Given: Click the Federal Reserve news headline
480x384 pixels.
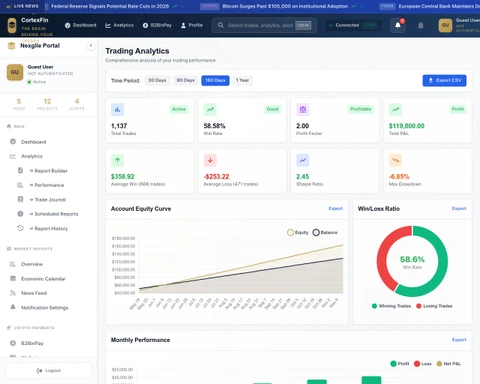Looking at the screenshot, I should (110, 6).
